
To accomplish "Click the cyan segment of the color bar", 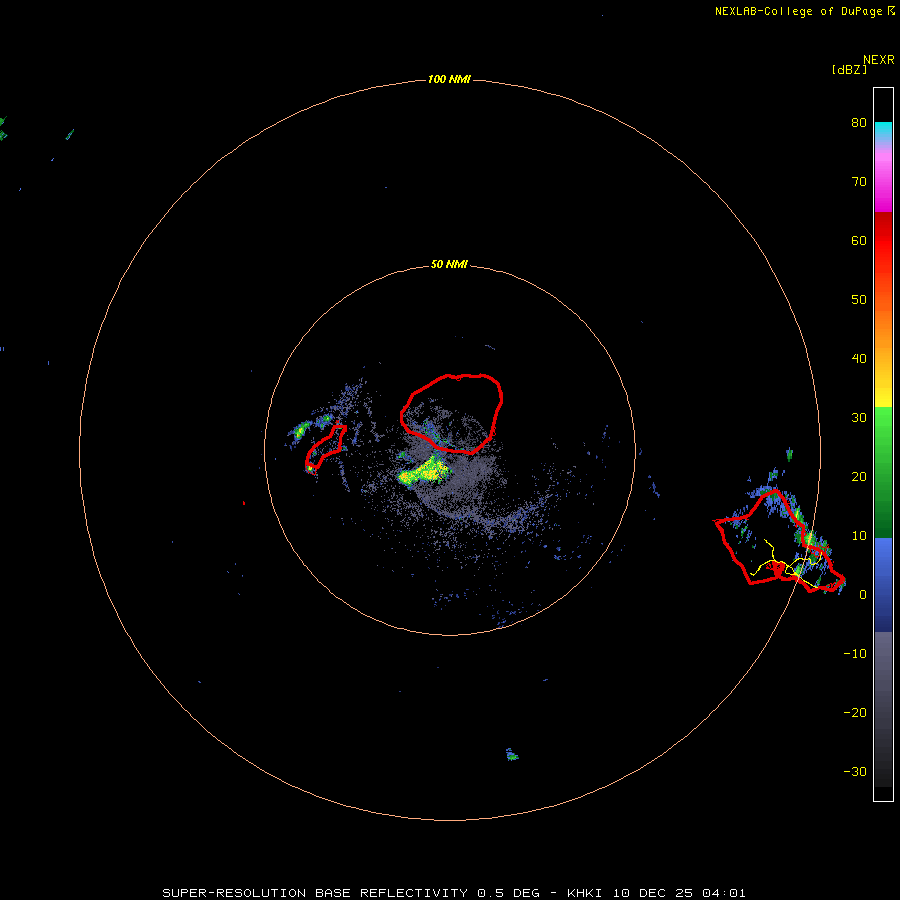I will tap(883, 131).
